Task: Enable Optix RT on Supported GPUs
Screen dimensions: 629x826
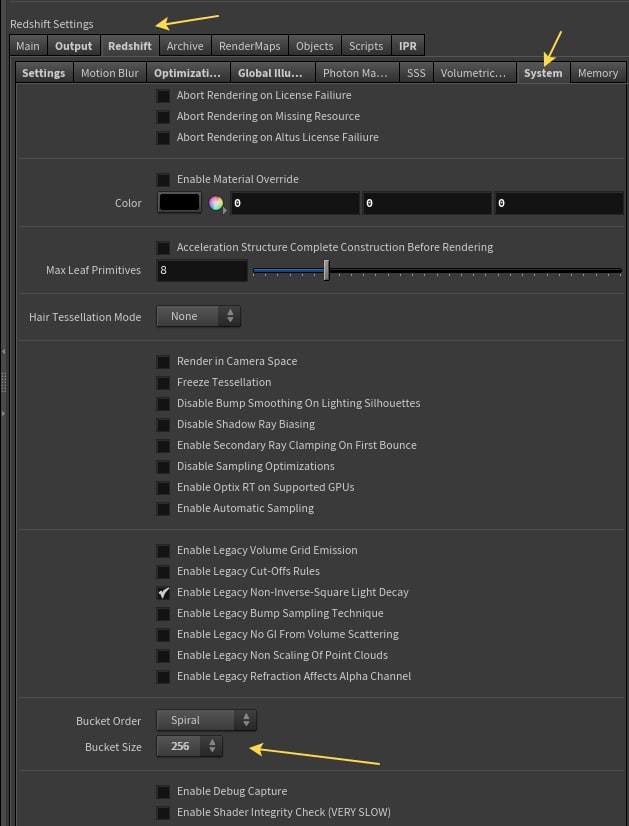Action: tap(163, 488)
